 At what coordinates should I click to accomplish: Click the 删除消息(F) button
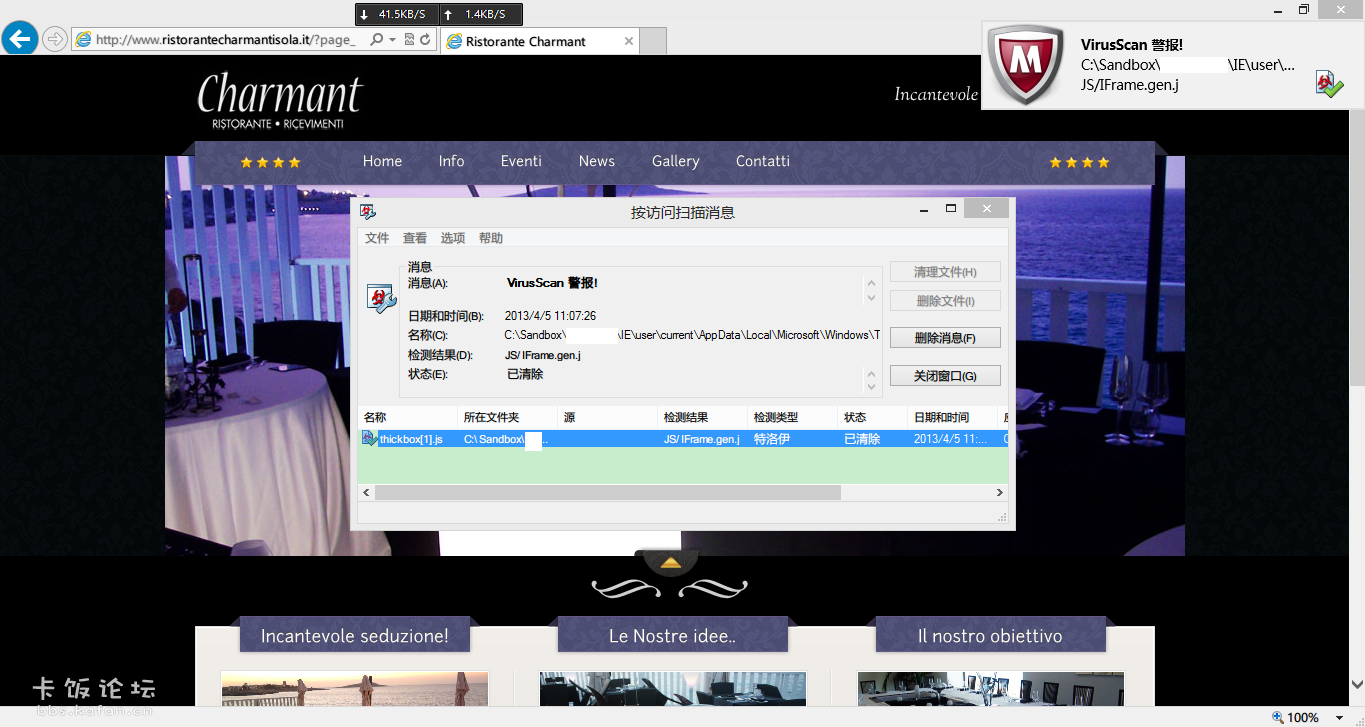tap(945, 338)
